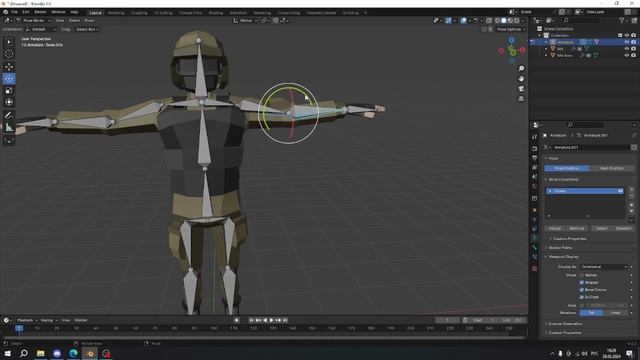Open the Tool properties tab icon
Viewport: 640px width, 360px height.
pyautogui.click(x=535, y=137)
